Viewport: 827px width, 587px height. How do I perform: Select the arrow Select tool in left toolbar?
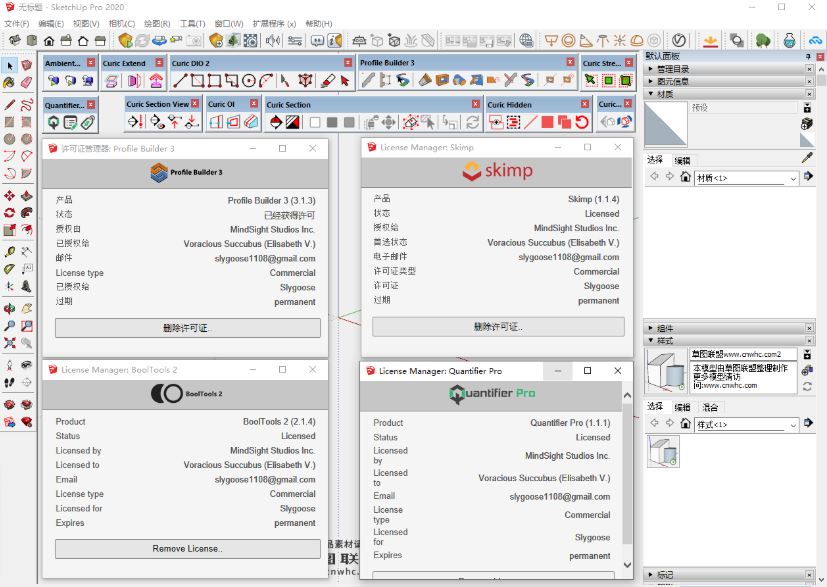click(9, 65)
